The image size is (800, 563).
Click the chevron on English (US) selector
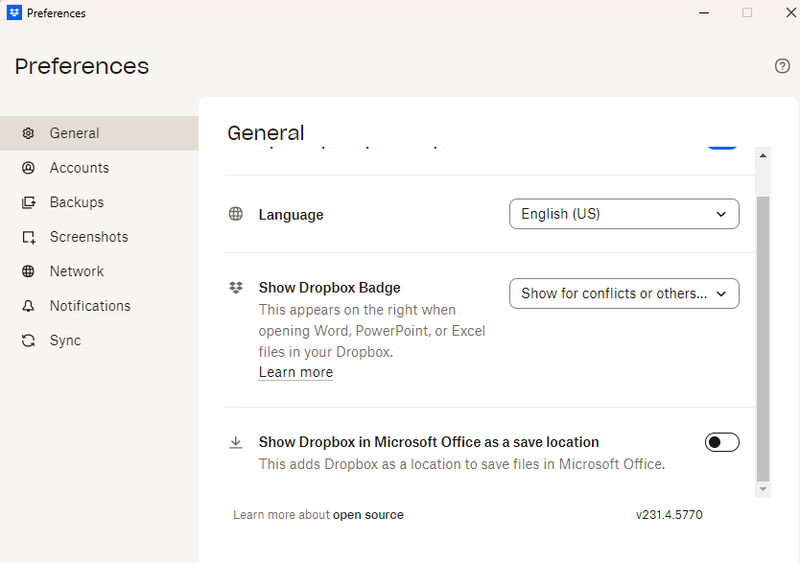pyautogui.click(x=722, y=214)
